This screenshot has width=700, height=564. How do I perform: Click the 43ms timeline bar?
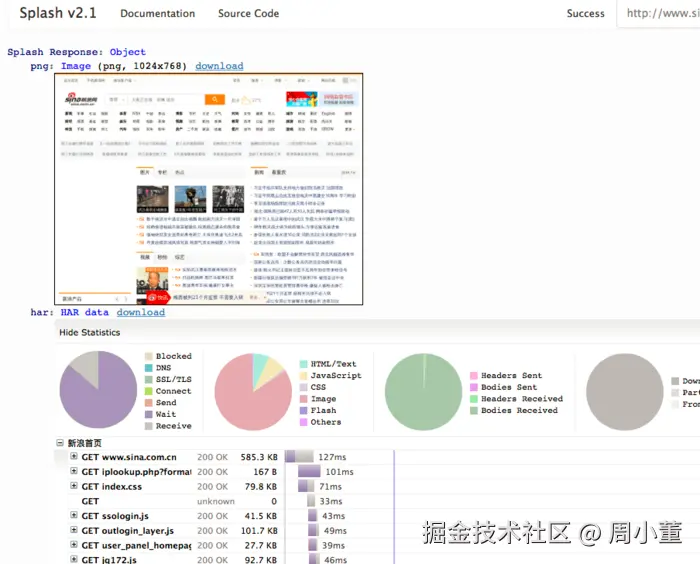[312, 515]
